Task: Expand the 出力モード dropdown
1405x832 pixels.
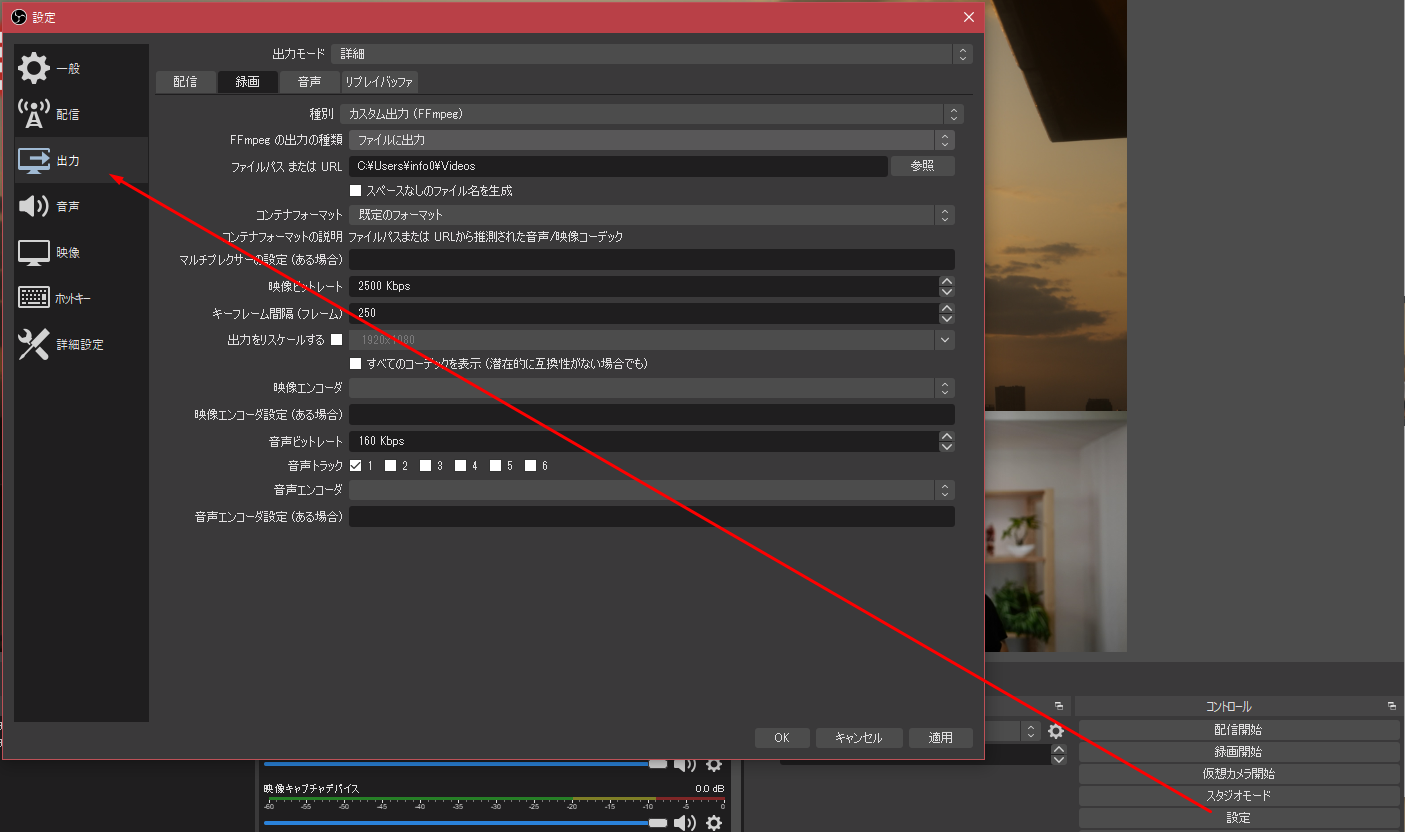Action: (651, 54)
